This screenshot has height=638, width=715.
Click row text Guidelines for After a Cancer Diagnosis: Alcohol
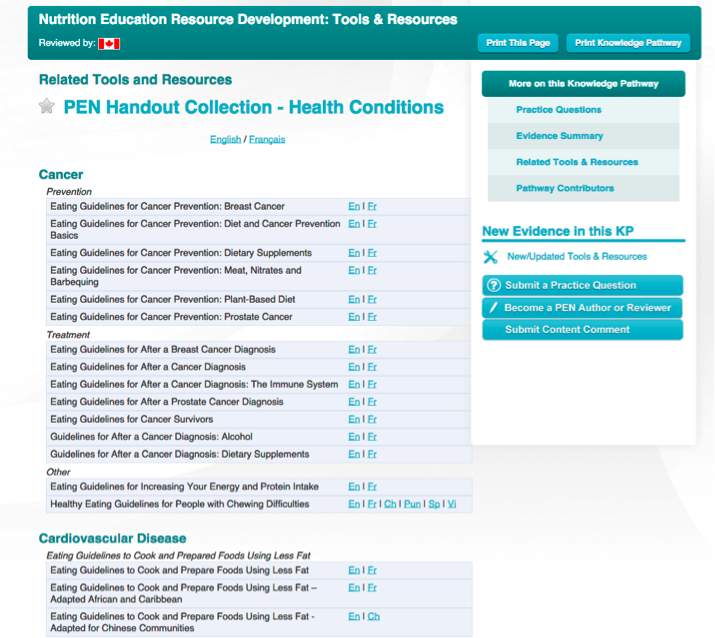coord(151,437)
